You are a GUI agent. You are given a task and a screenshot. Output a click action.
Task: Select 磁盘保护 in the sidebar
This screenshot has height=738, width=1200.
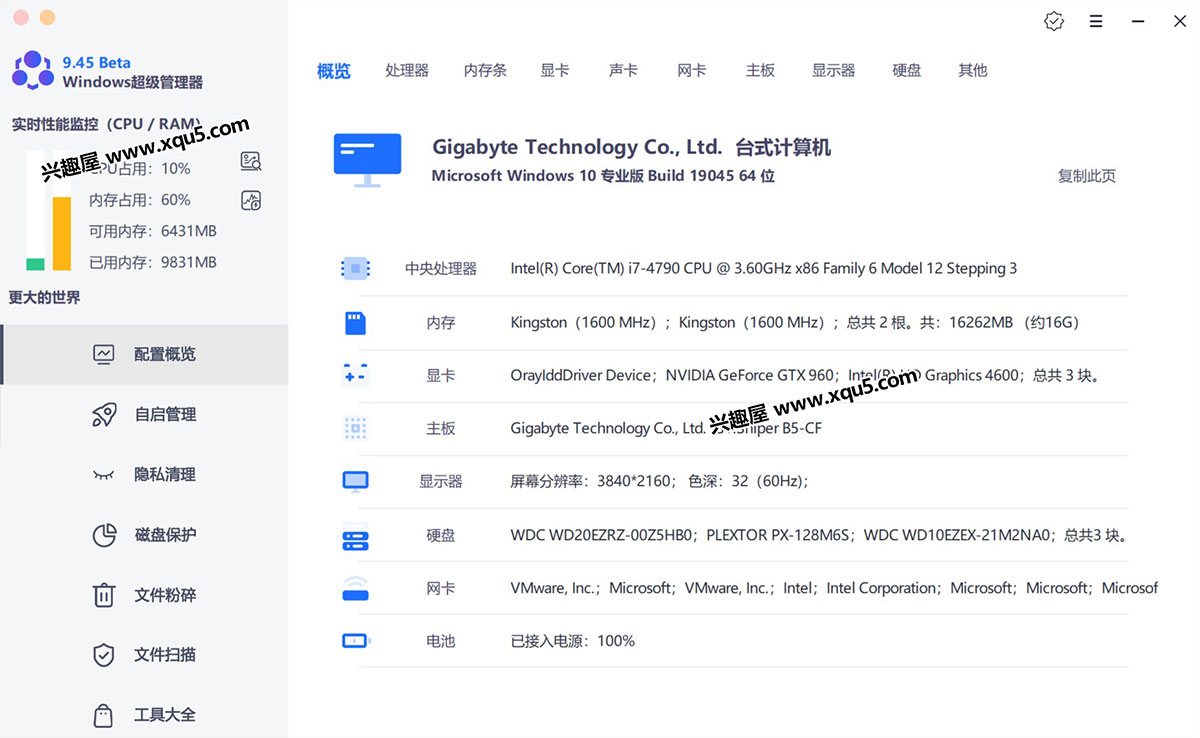(144, 535)
